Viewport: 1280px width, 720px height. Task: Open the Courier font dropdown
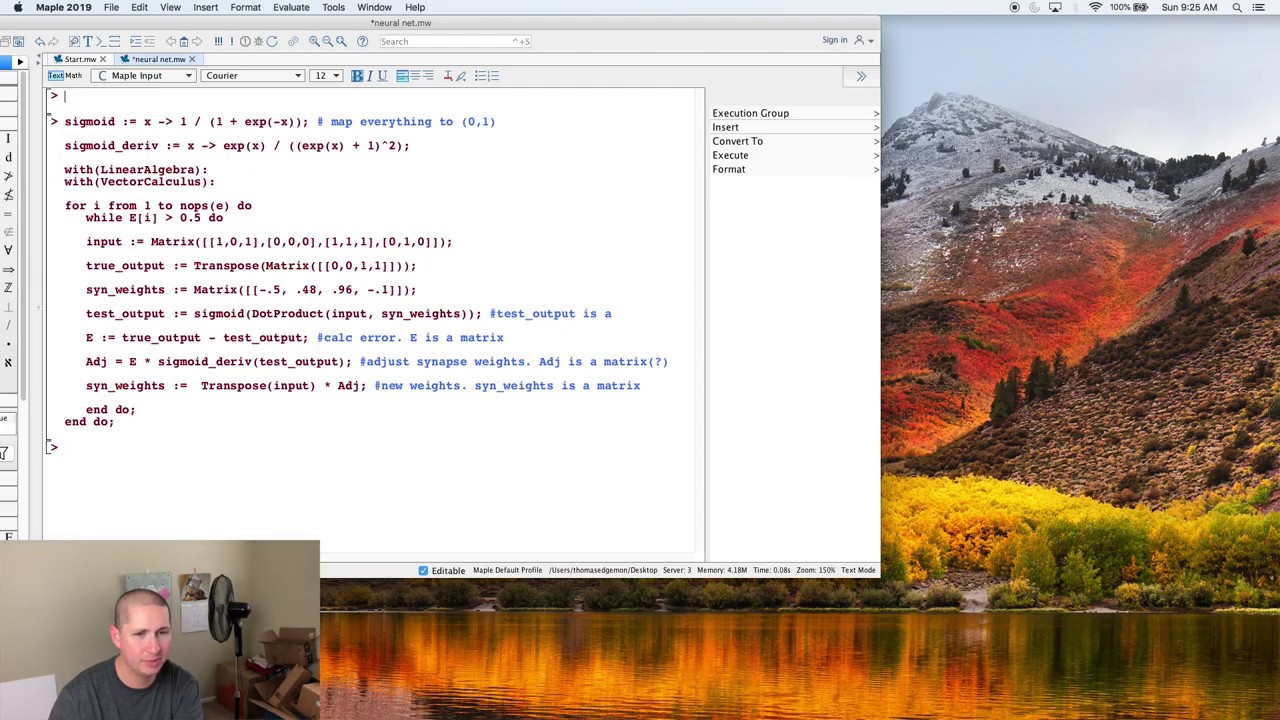point(252,76)
